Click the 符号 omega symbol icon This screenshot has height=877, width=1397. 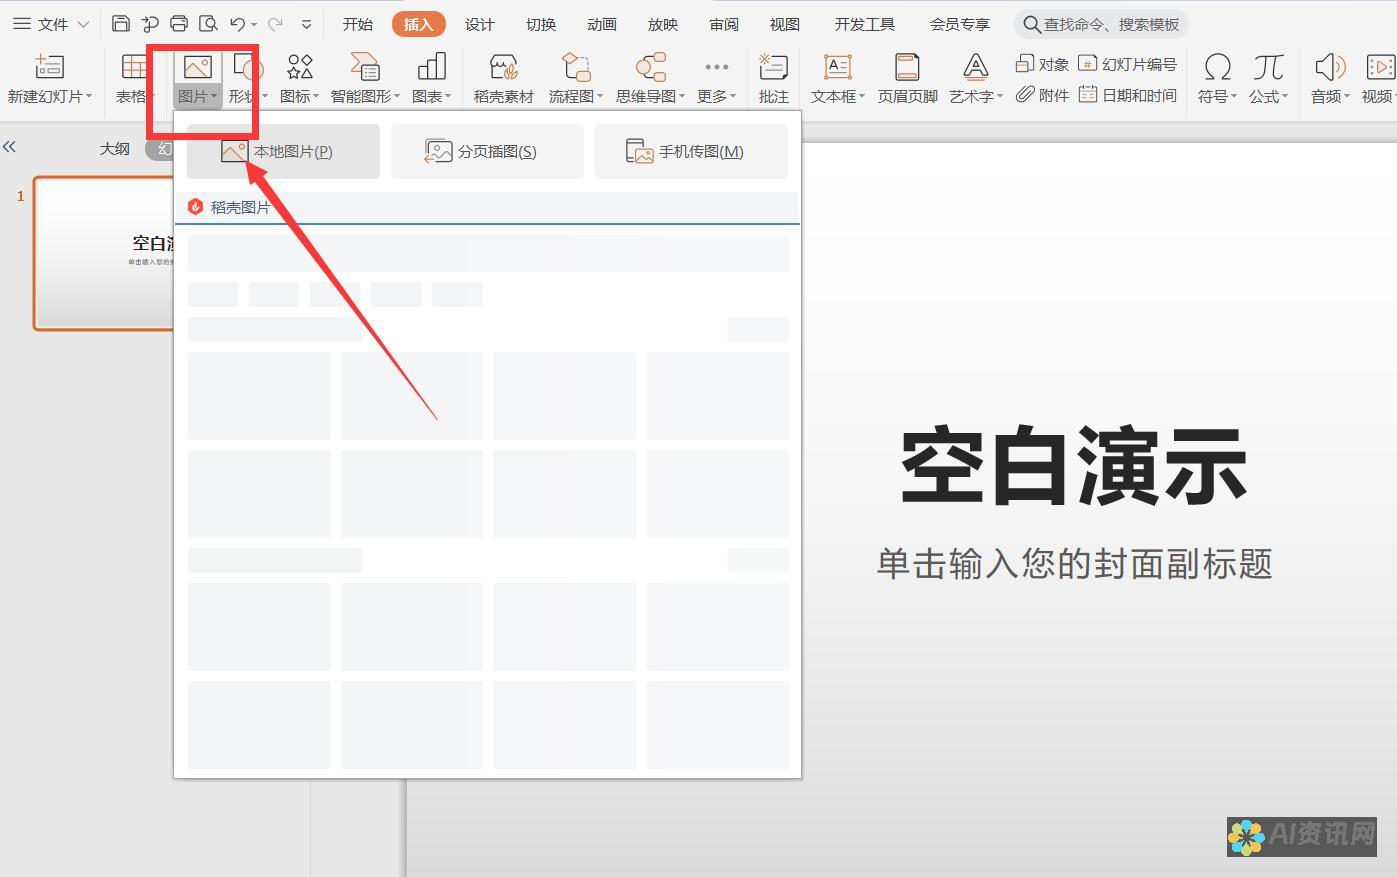[1217, 67]
